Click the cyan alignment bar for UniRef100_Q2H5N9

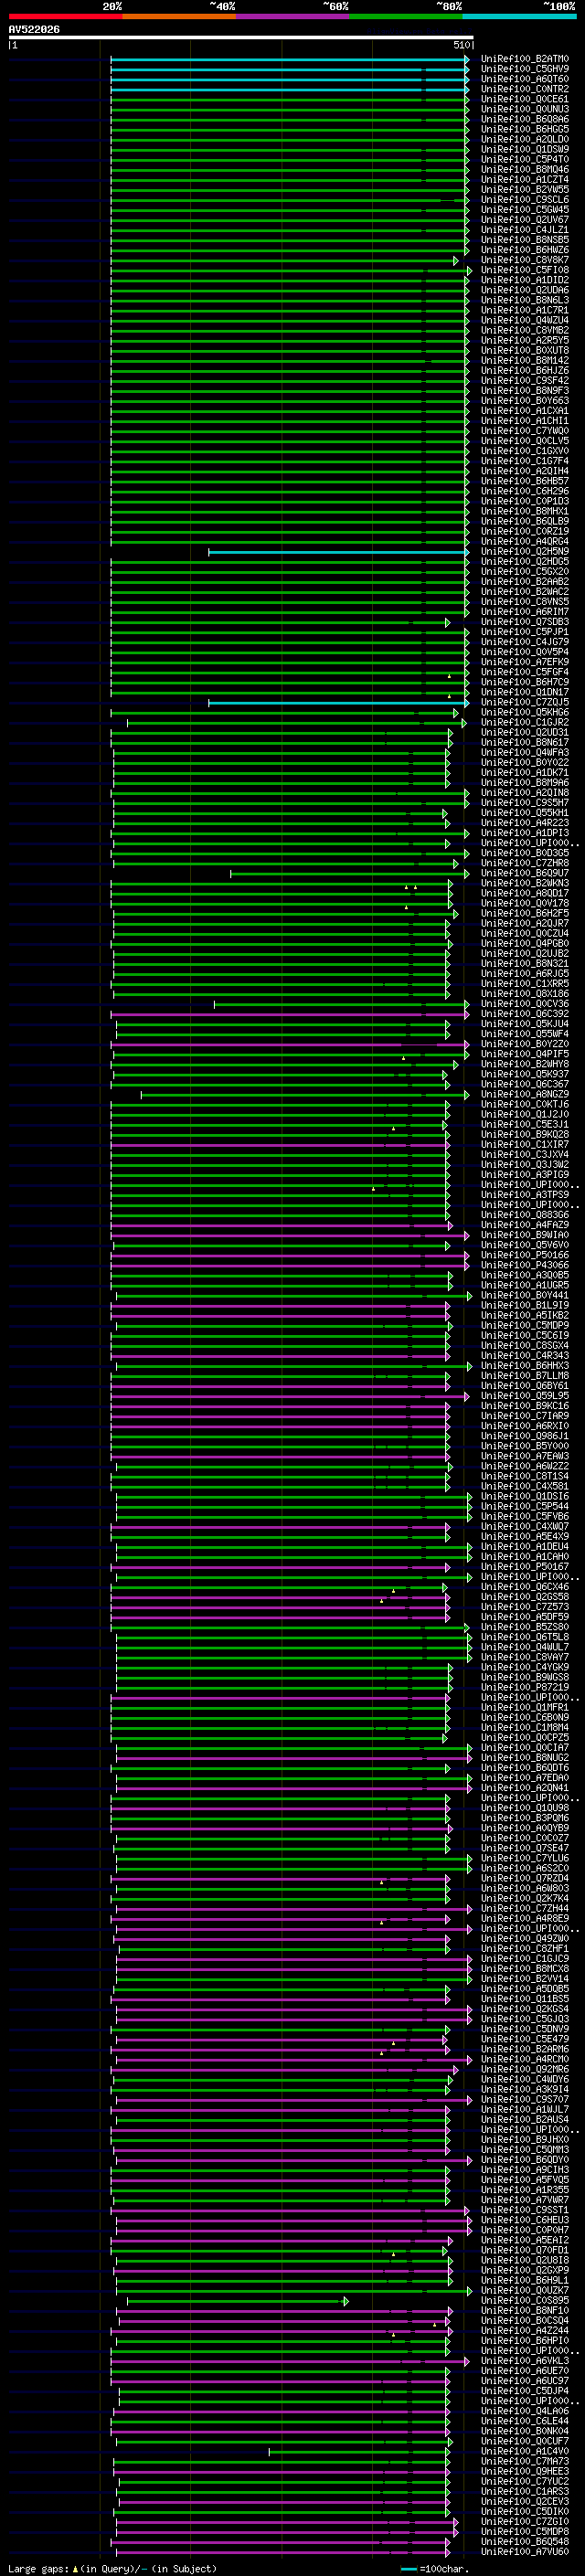[x=338, y=552]
